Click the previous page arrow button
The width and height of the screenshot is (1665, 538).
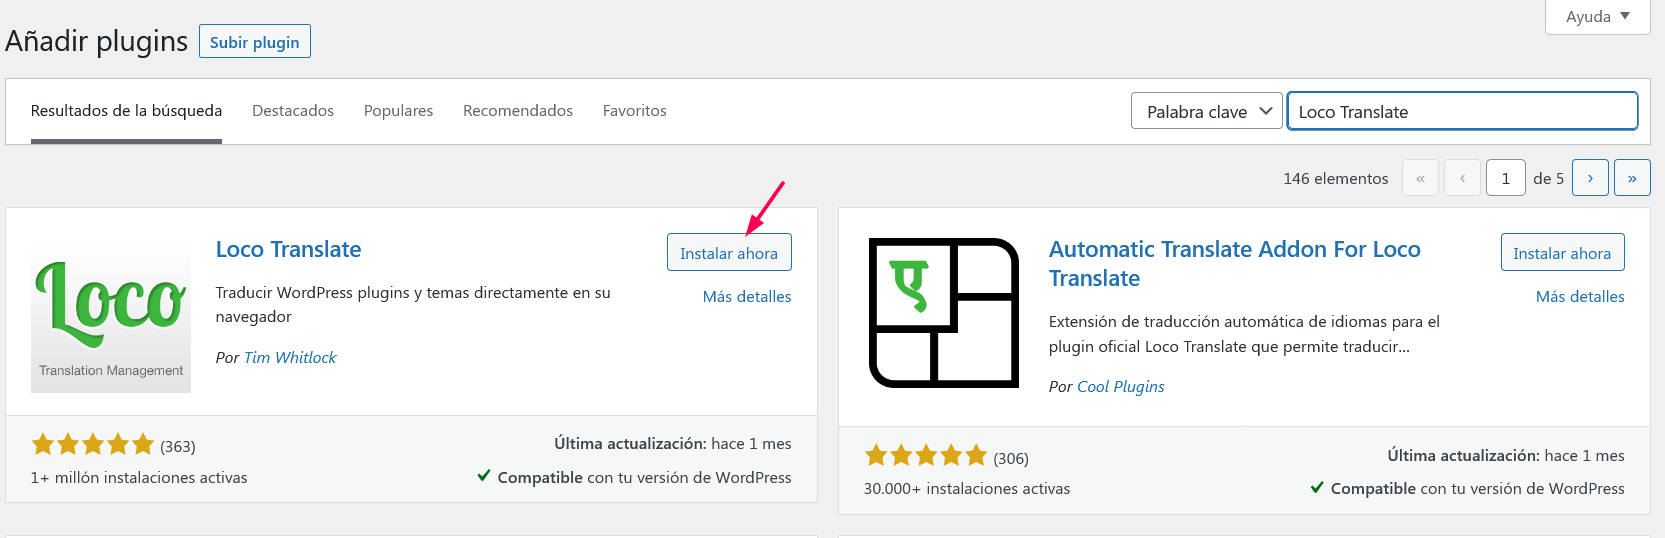click(x=1462, y=178)
